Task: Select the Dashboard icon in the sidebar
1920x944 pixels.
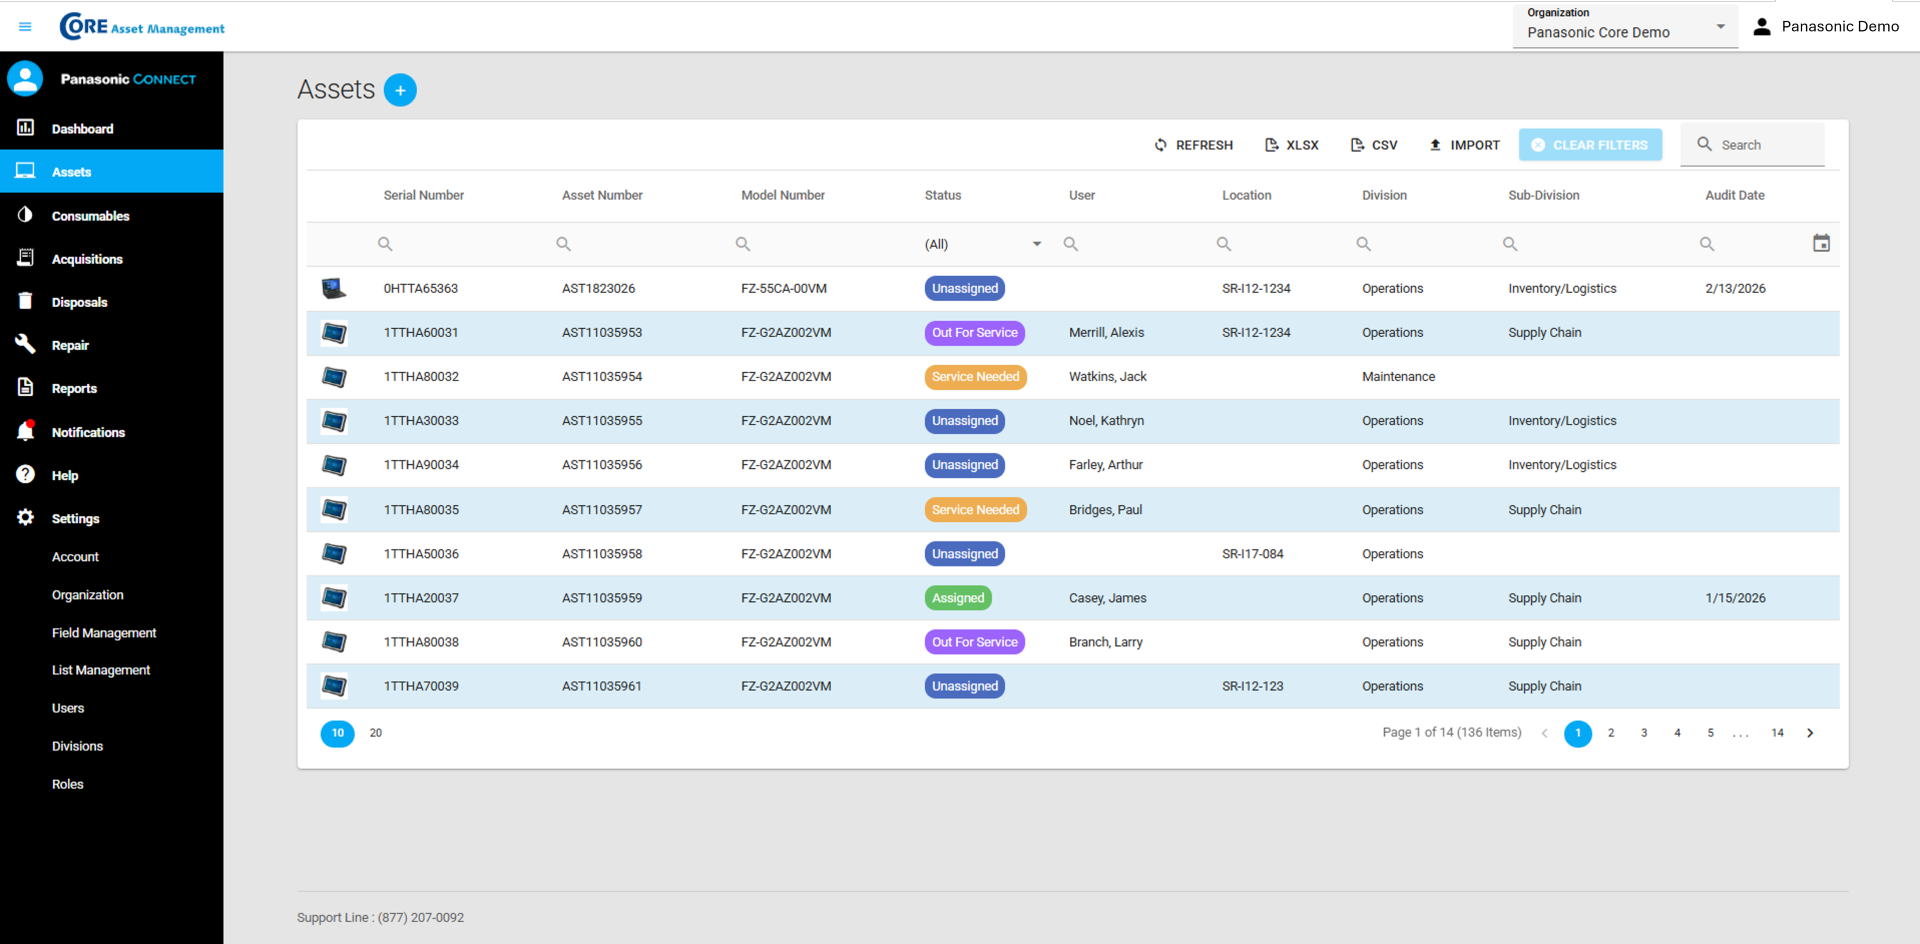Action: click(25, 128)
